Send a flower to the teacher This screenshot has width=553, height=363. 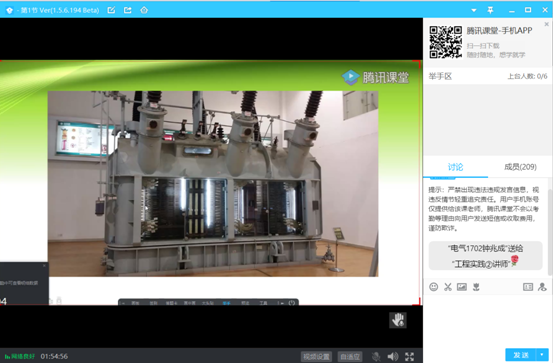(x=476, y=287)
